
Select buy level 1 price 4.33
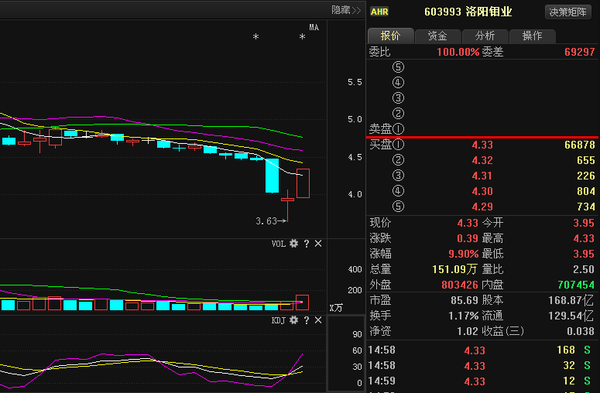click(x=482, y=145)
